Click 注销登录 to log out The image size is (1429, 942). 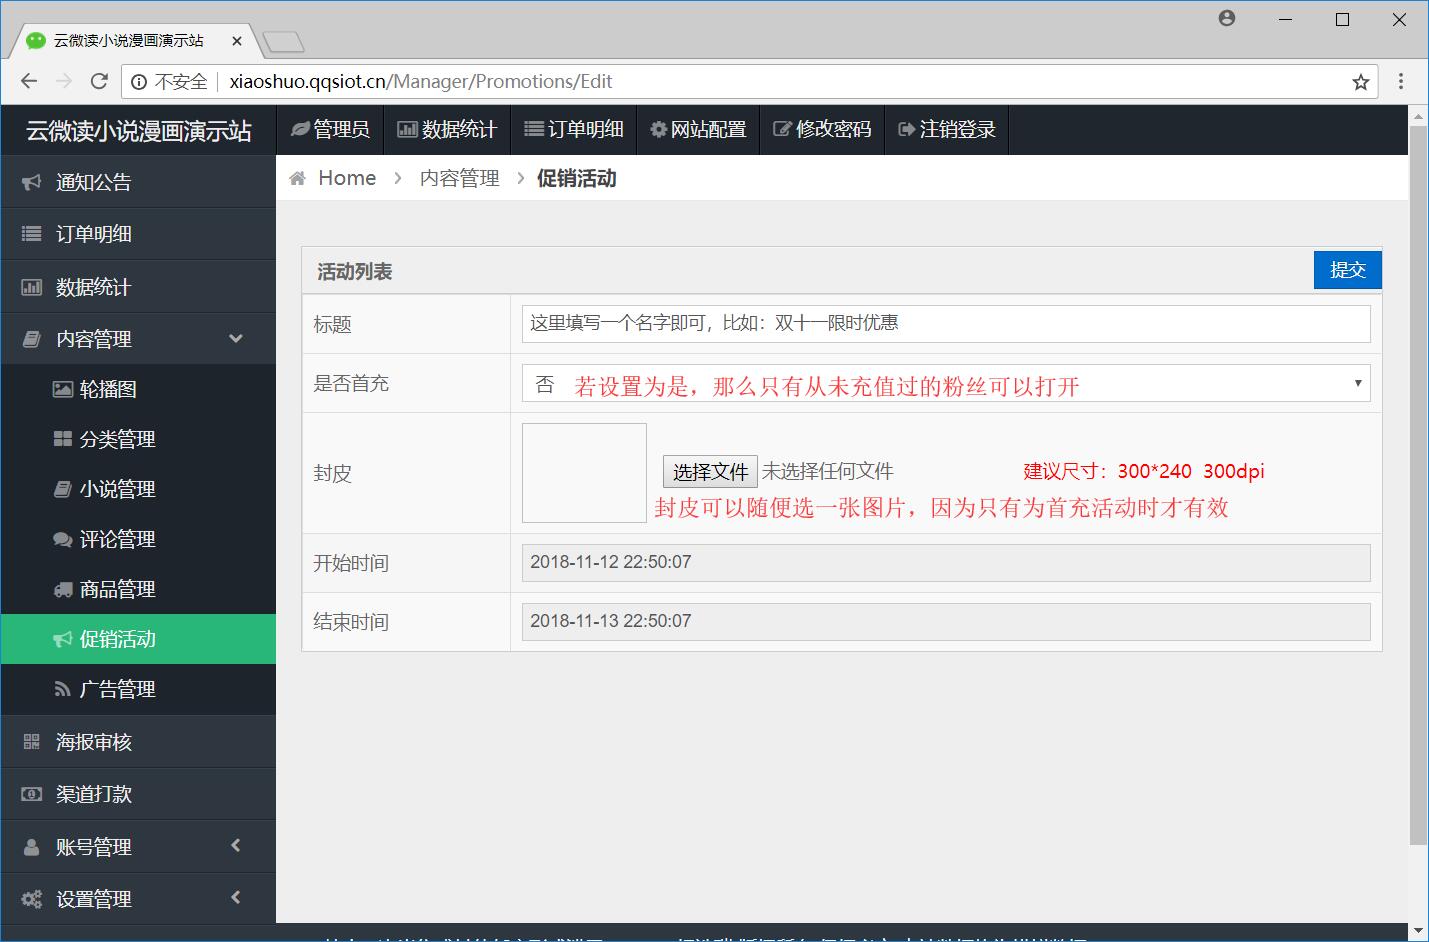[x=947, y=129]
